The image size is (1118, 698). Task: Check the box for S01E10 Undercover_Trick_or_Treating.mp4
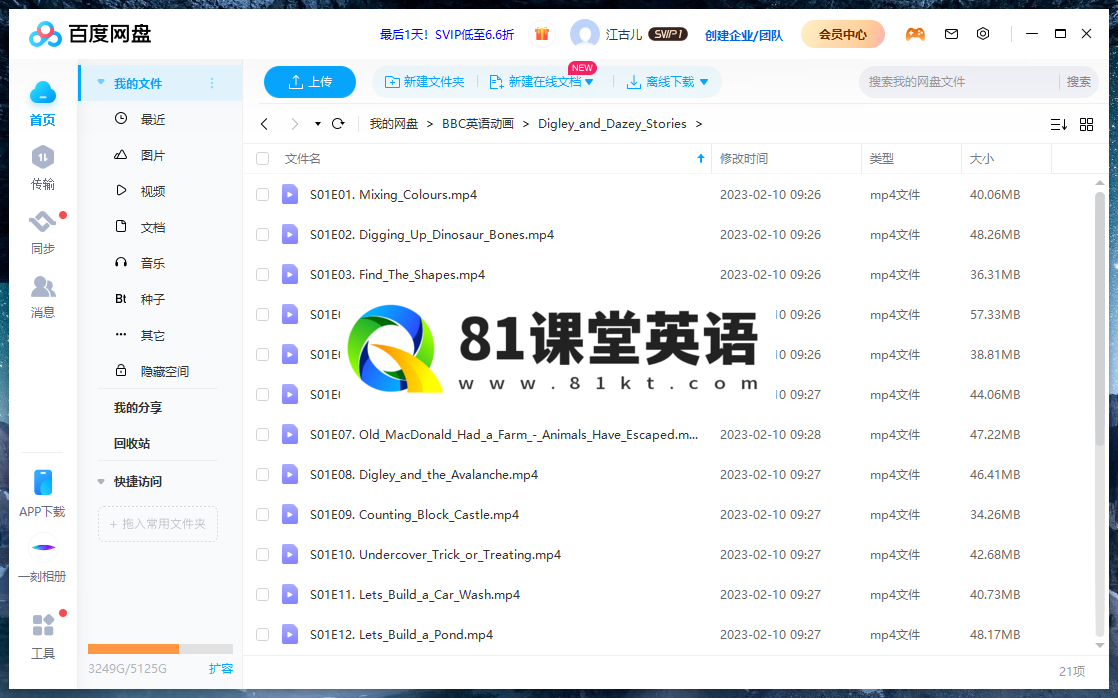pos(262,554)
